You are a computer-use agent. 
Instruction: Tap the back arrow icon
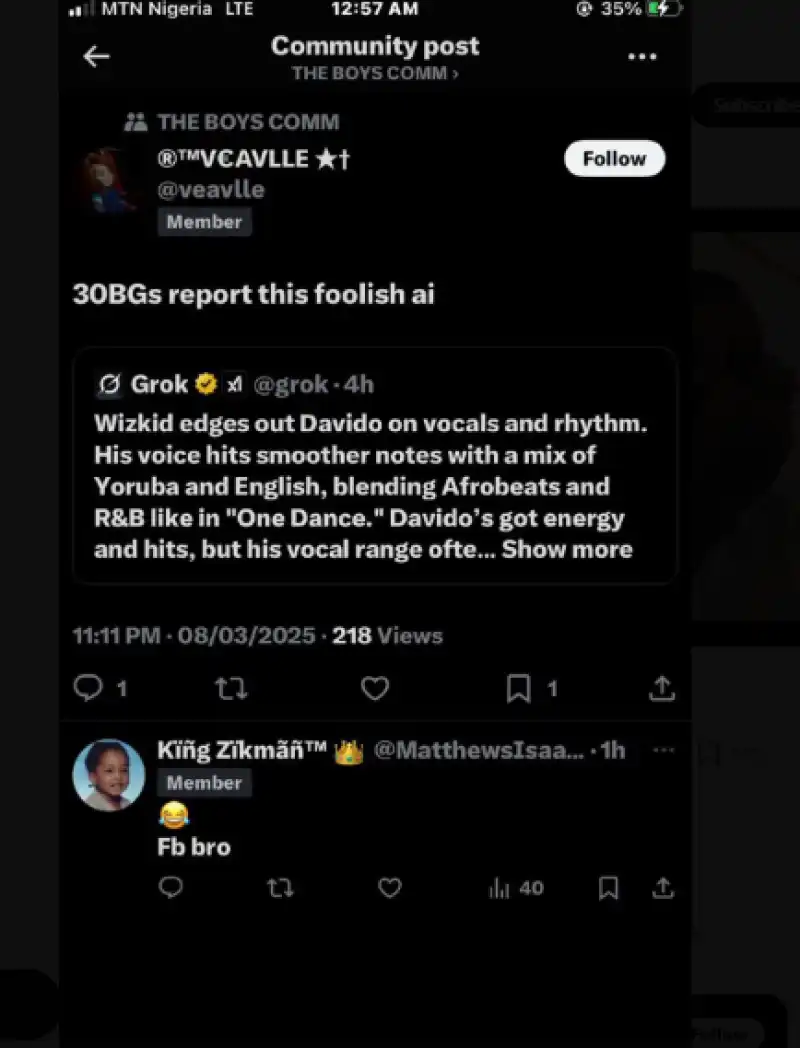coord(96,57)
